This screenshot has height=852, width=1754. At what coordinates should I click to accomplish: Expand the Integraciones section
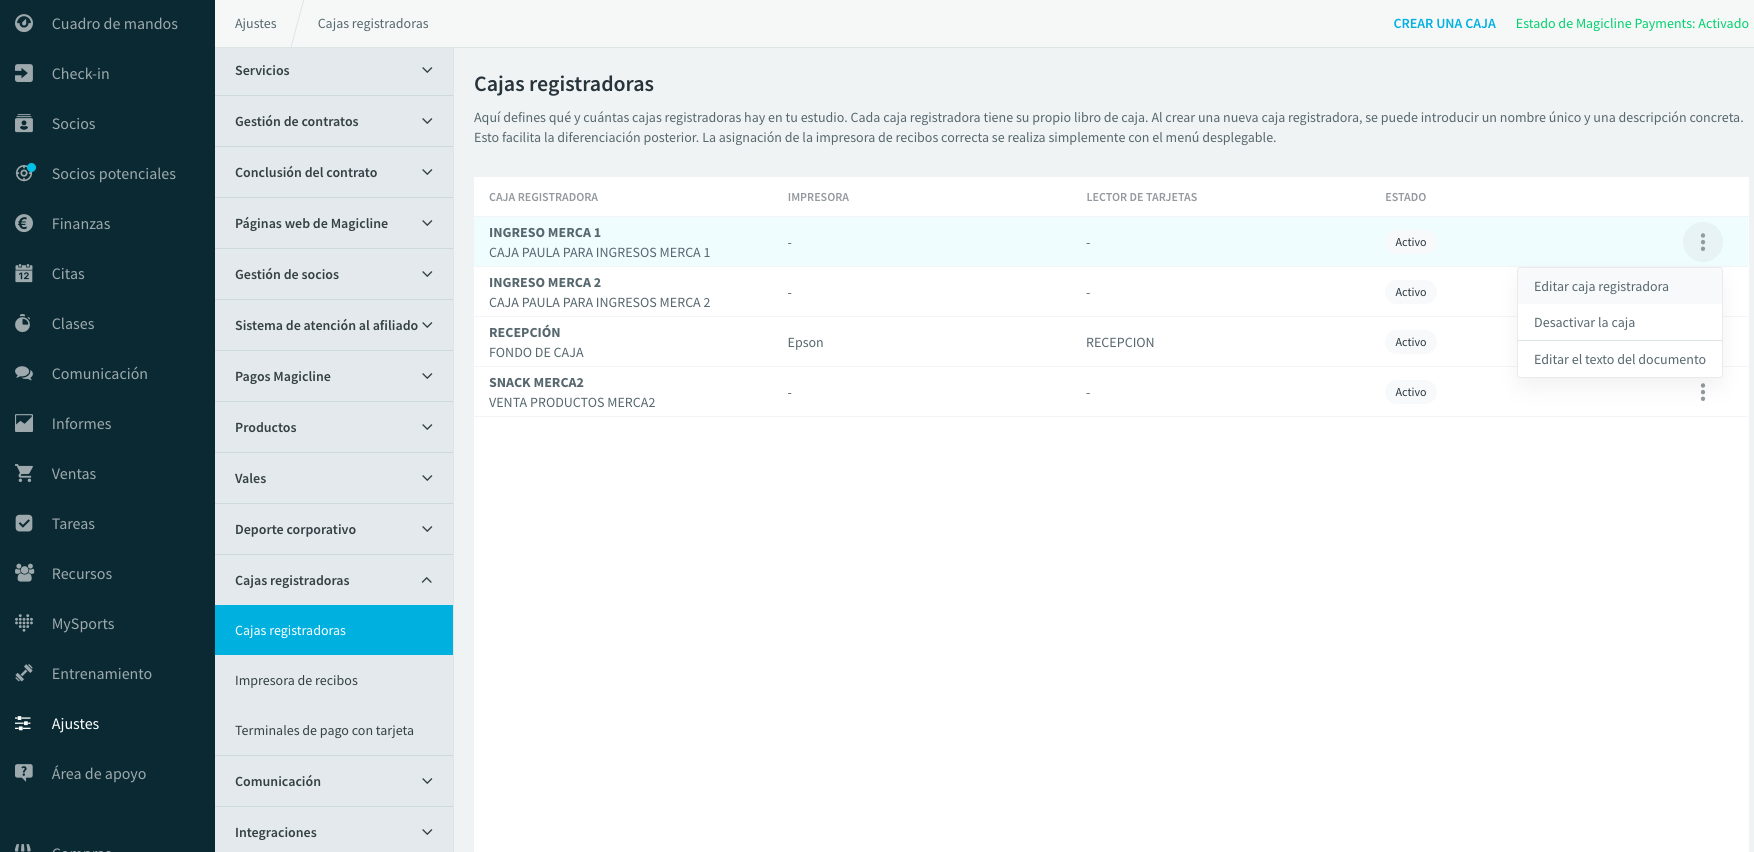point(334,832)
